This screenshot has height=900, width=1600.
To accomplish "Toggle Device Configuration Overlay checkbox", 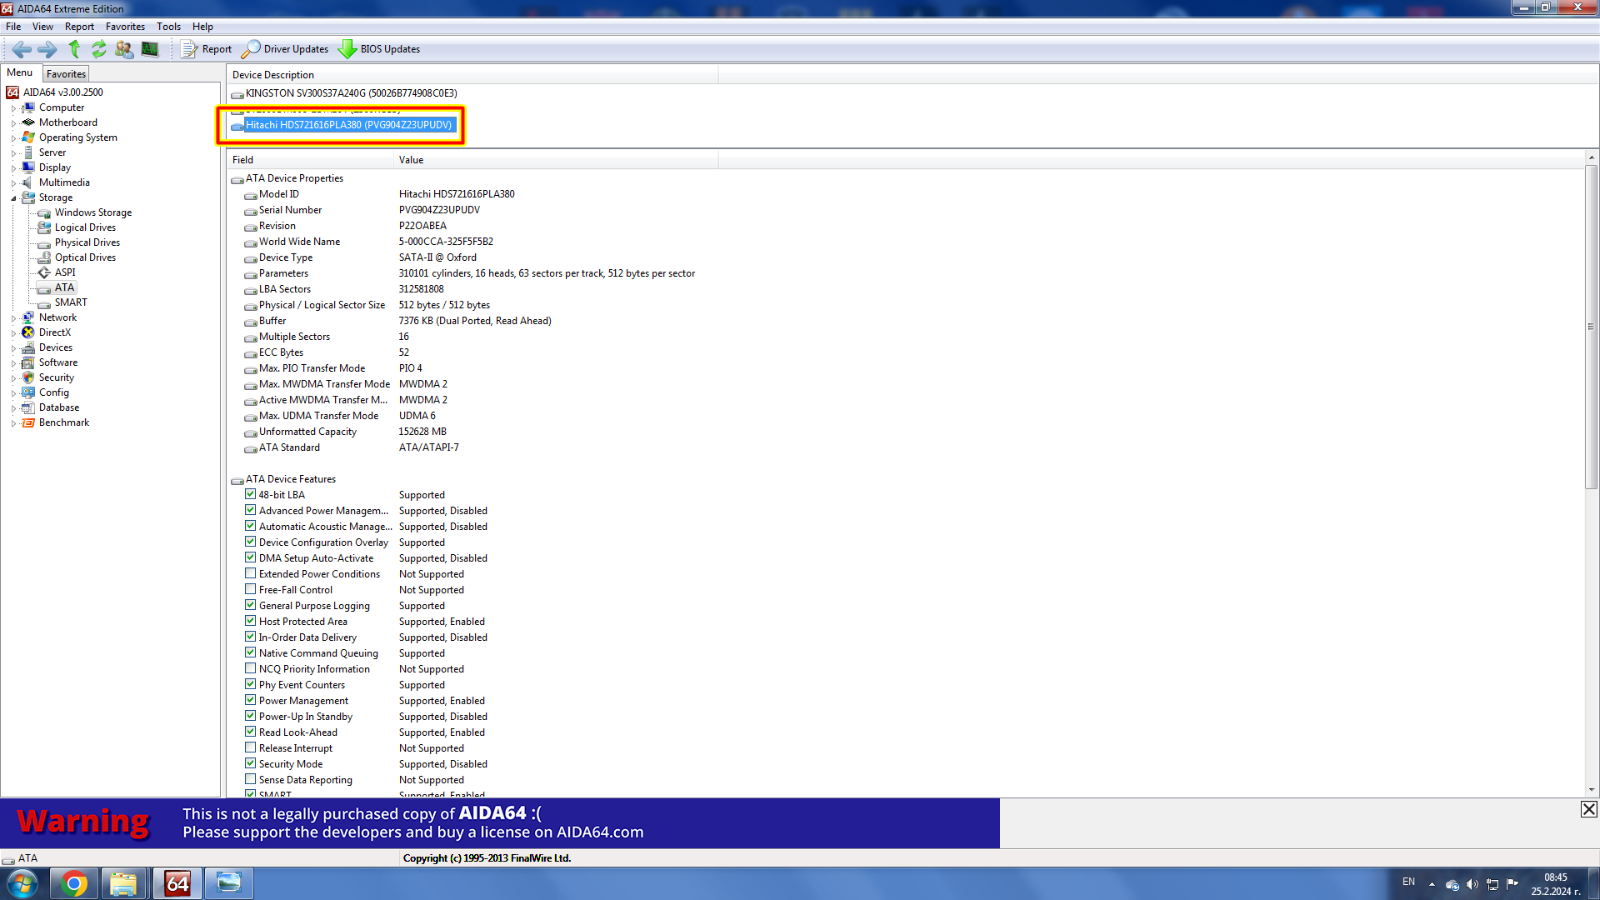I will [250, 542].
